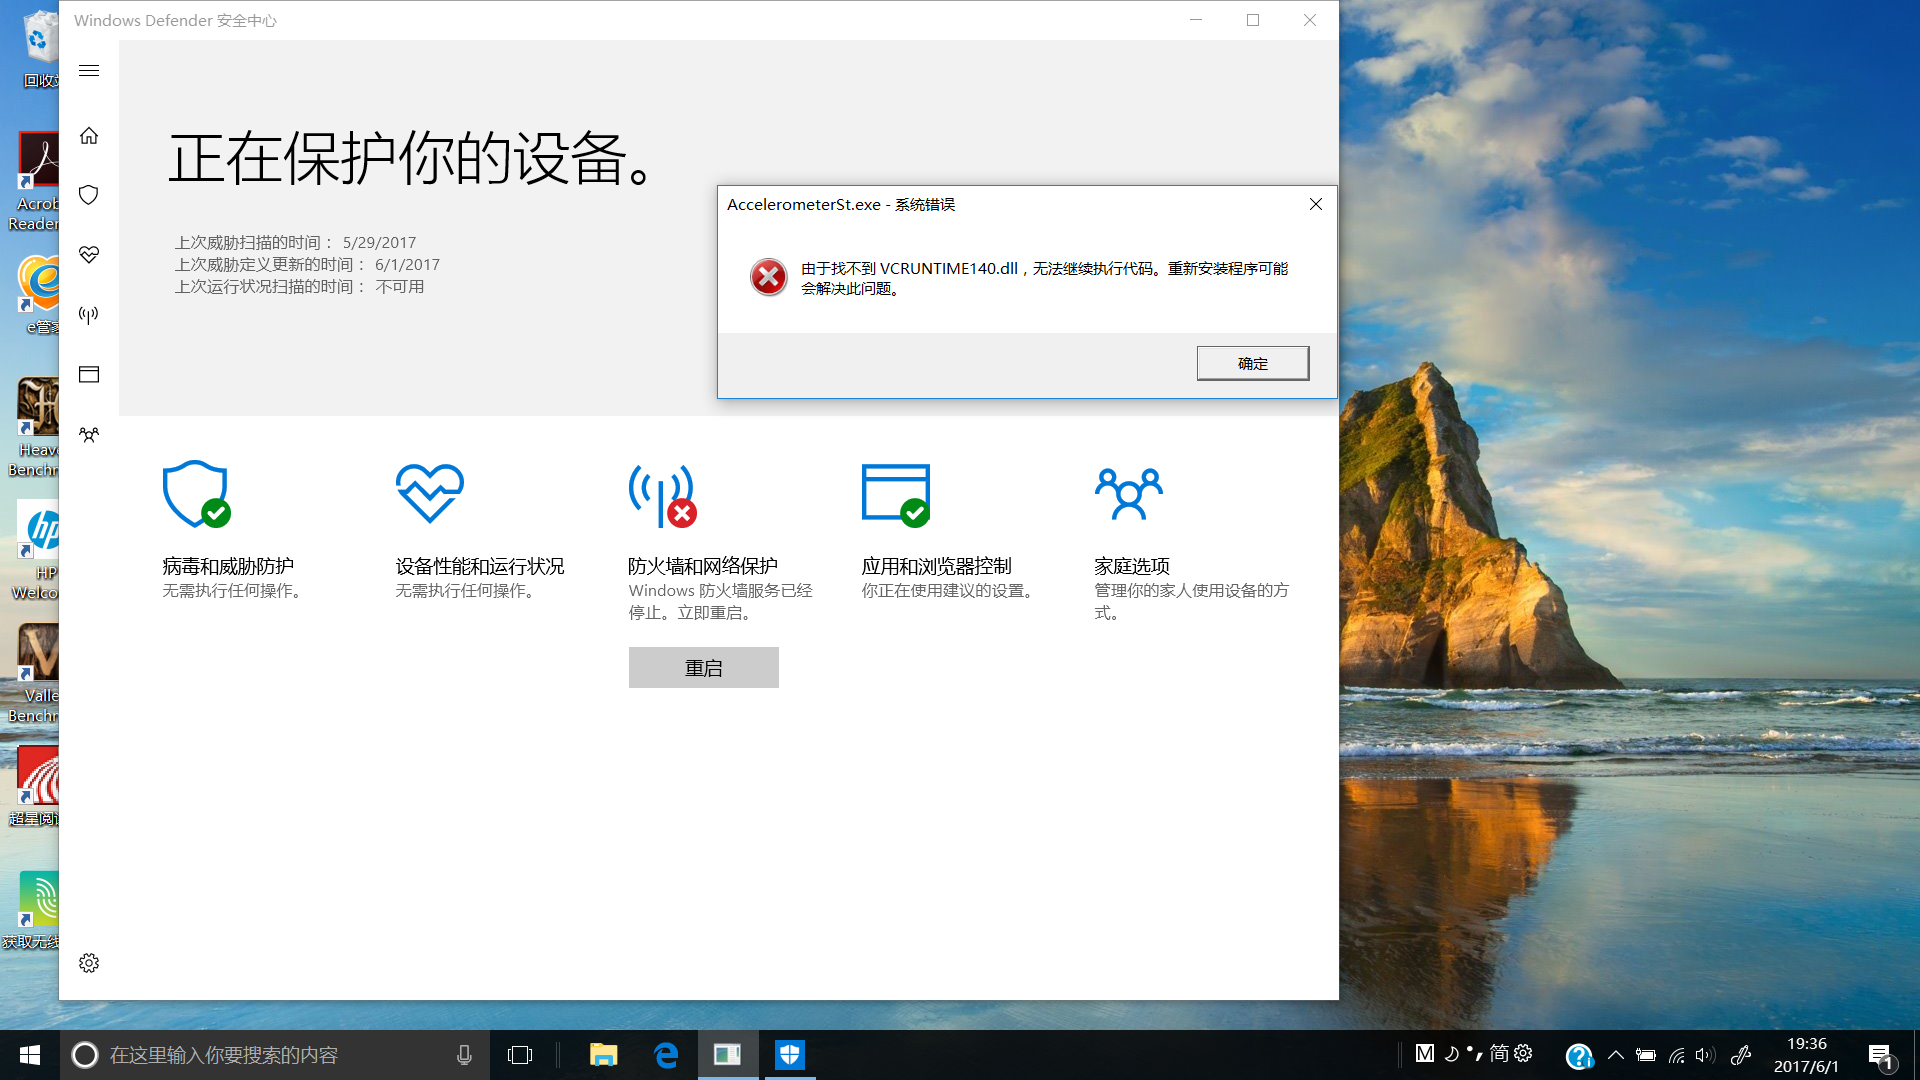Click the 防火墙和网络保护 heading
Viewport: 1920px width, 1080px height.
click(x=703, y=566)
